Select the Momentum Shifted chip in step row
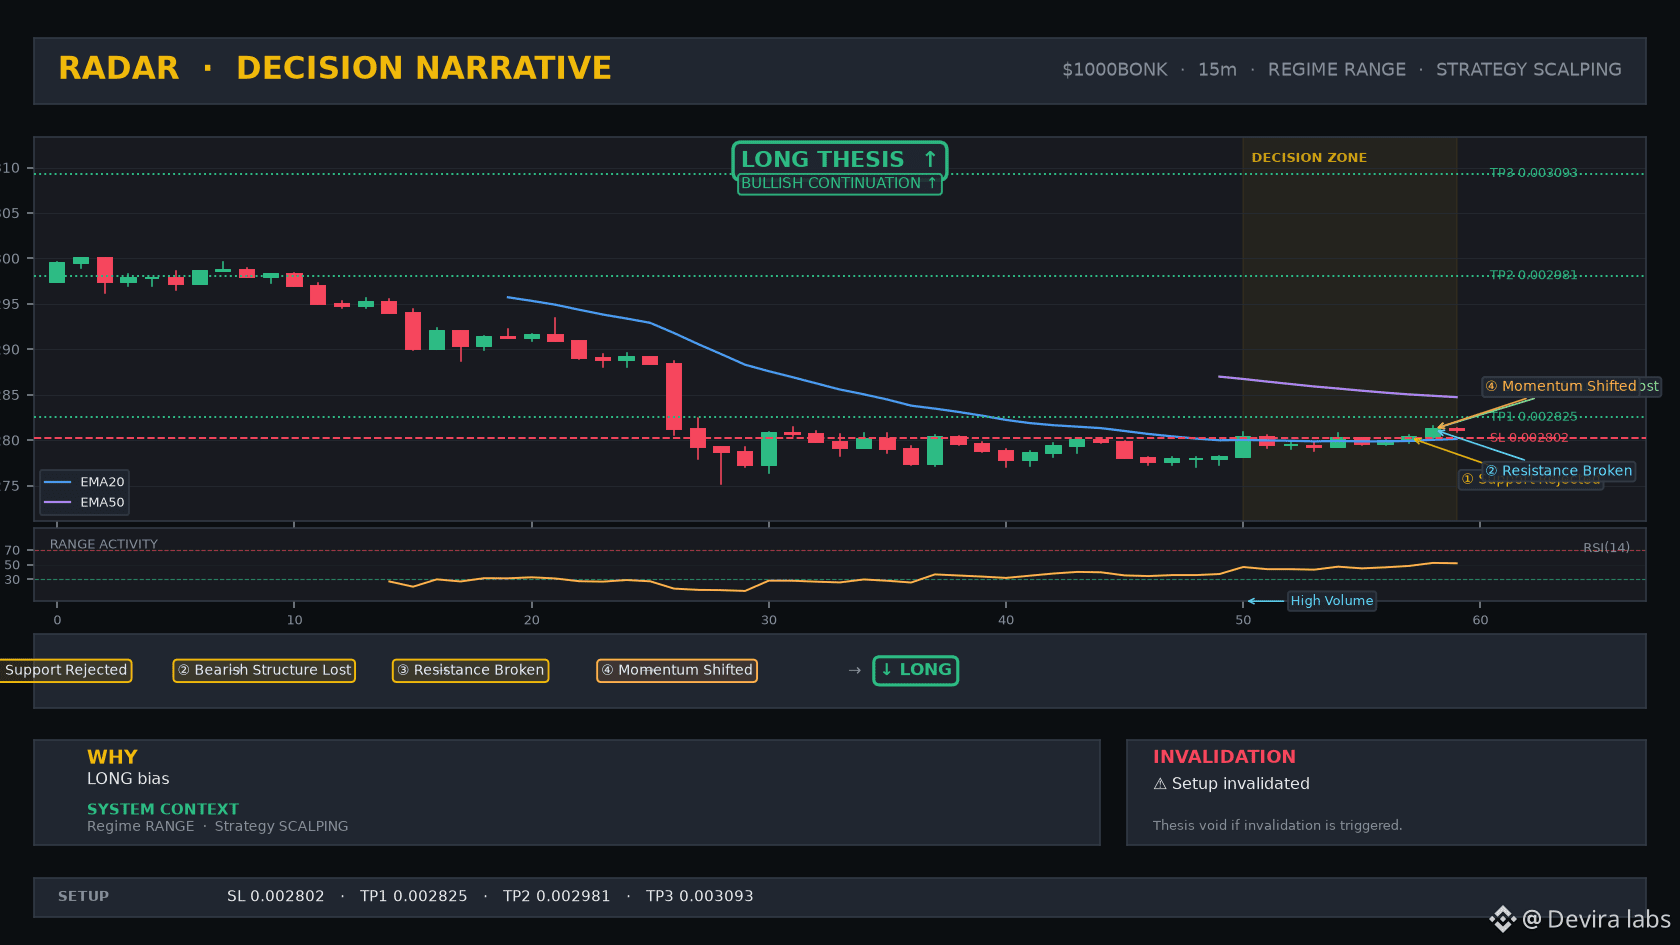This screenshot has width=1680, height=945. point(677,670)
